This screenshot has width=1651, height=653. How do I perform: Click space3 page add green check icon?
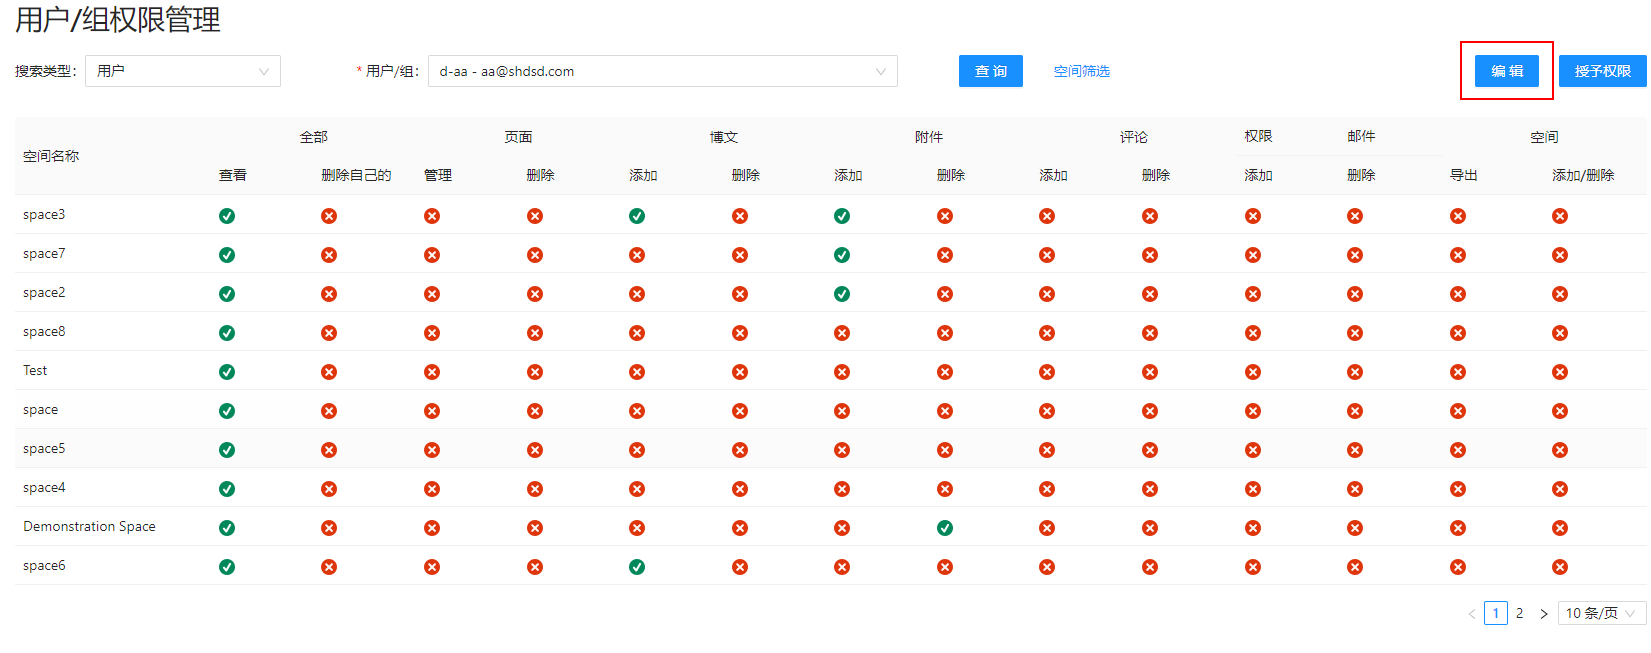tap(637, 216)
